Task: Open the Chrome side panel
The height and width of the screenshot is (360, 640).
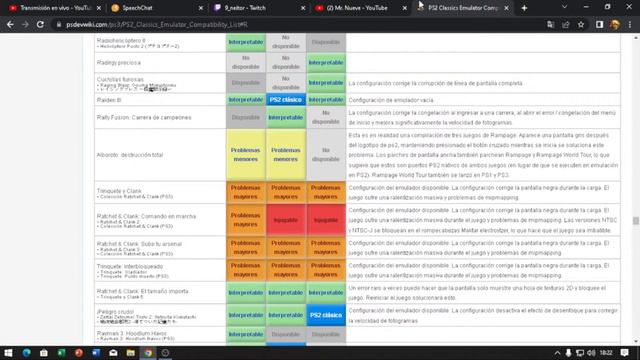Action: [599, 24]
